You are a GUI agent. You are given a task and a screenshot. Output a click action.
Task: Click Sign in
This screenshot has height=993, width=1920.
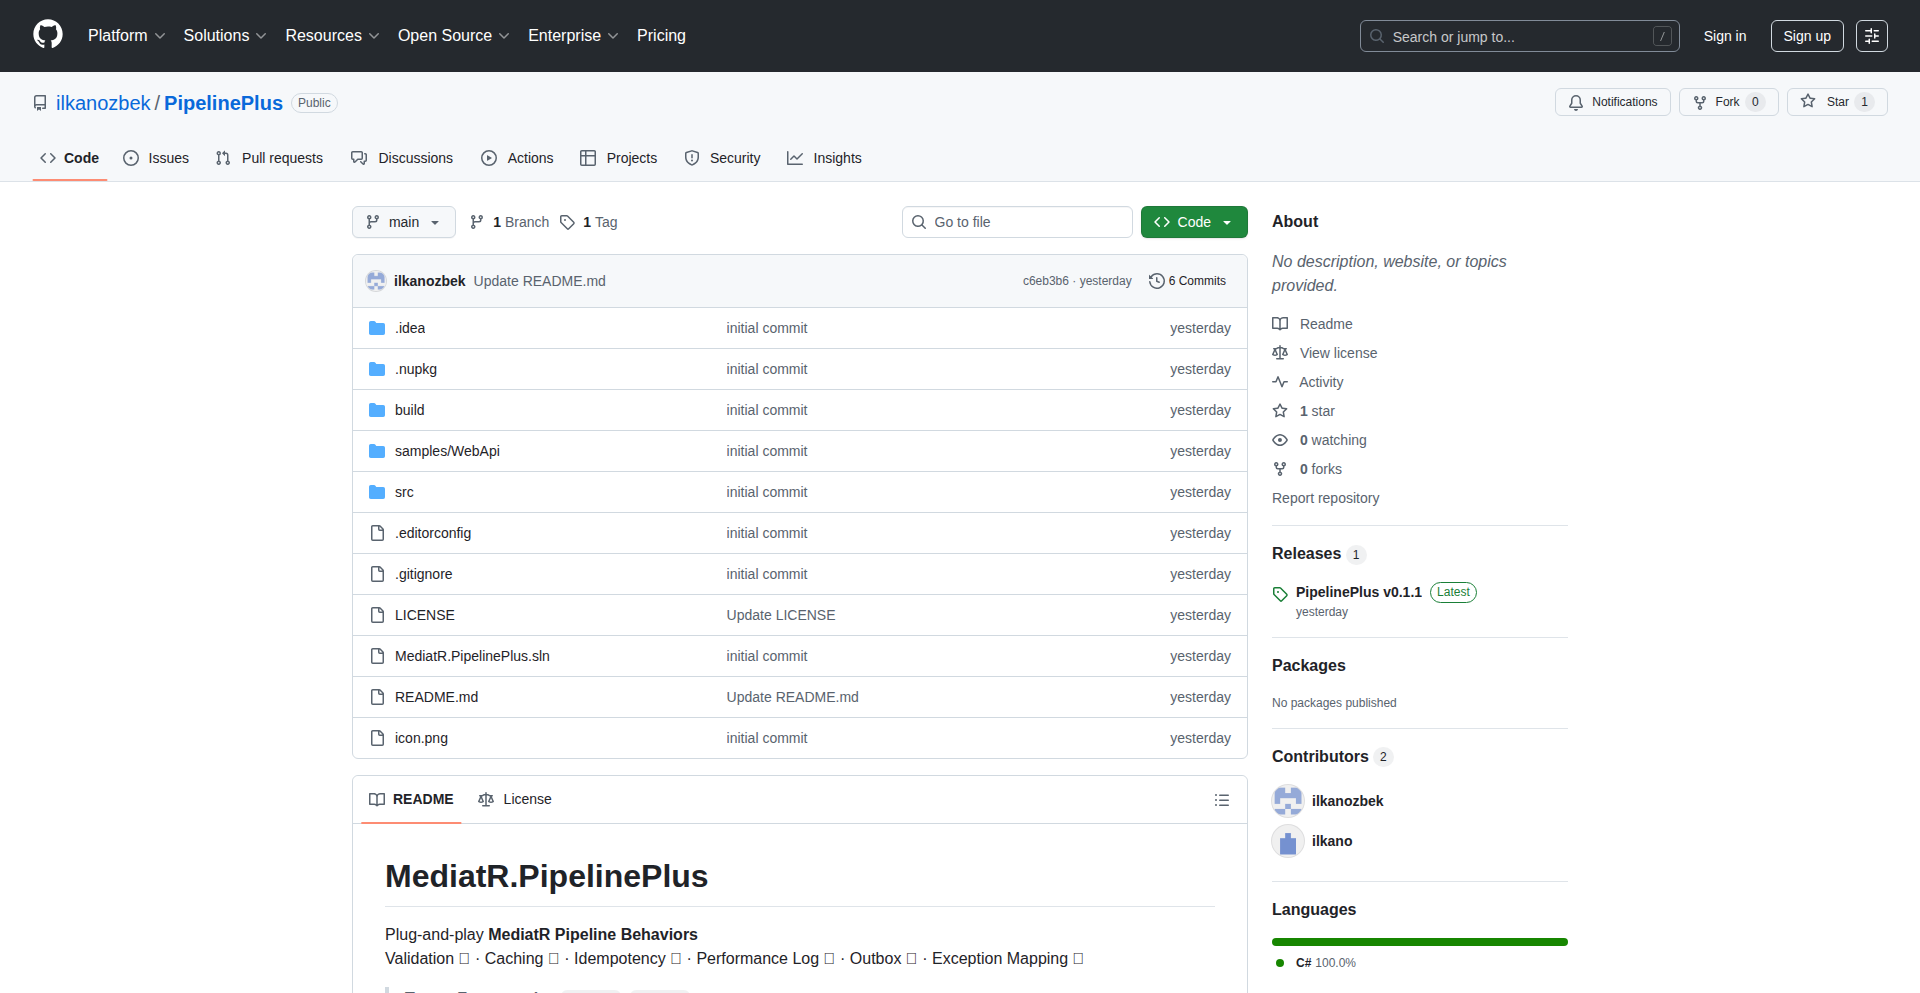(x=1725, y=36)
